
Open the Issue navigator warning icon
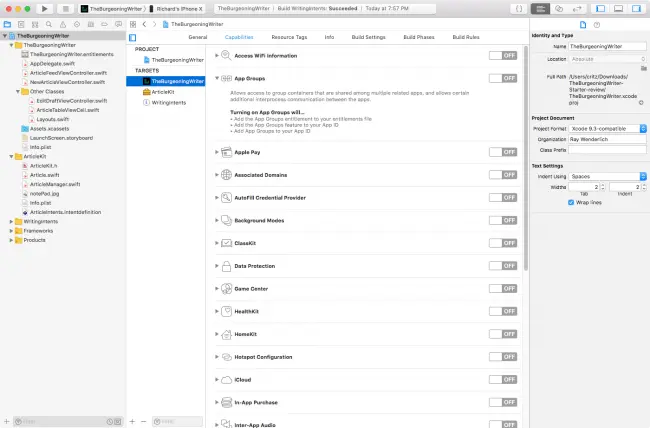coord(63,24)
